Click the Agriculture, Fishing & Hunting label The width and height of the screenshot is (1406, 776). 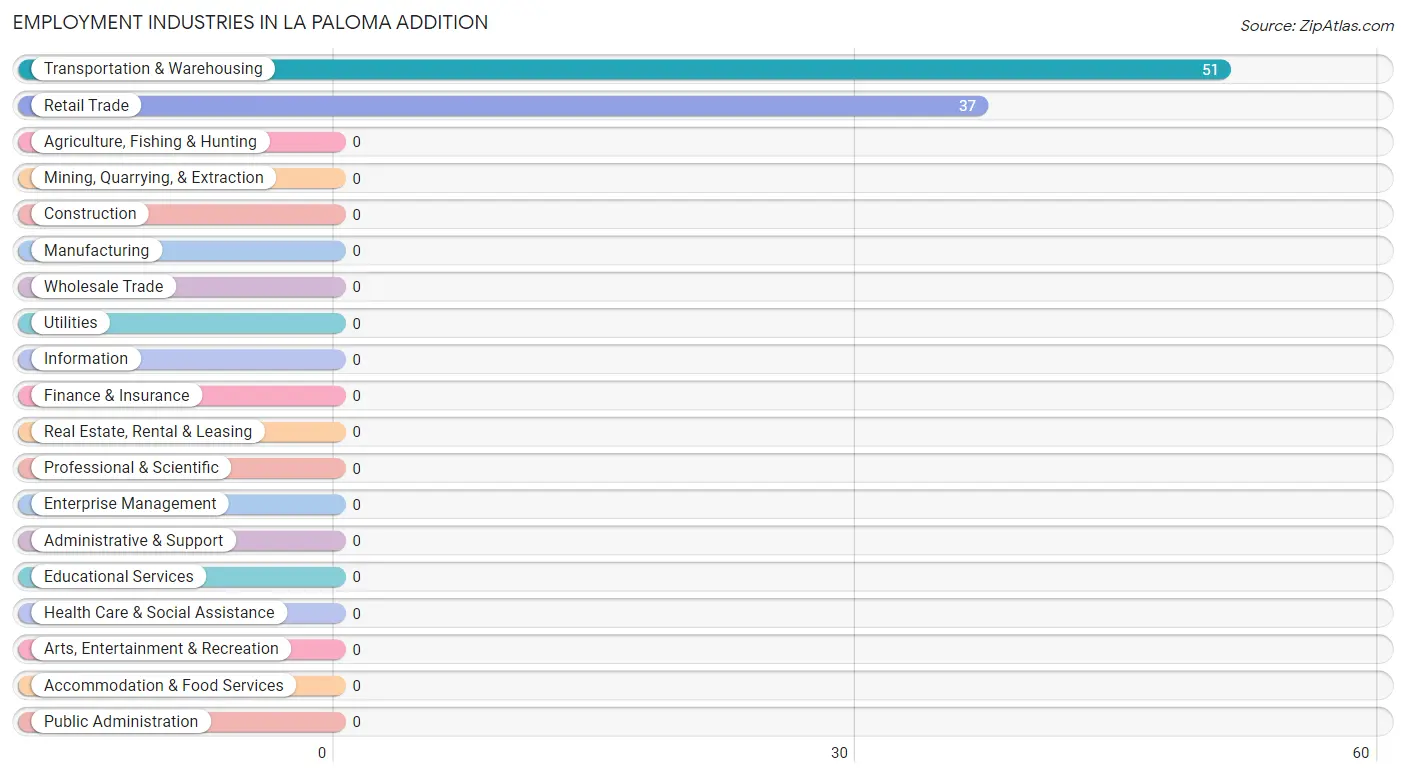click(150, 142)
